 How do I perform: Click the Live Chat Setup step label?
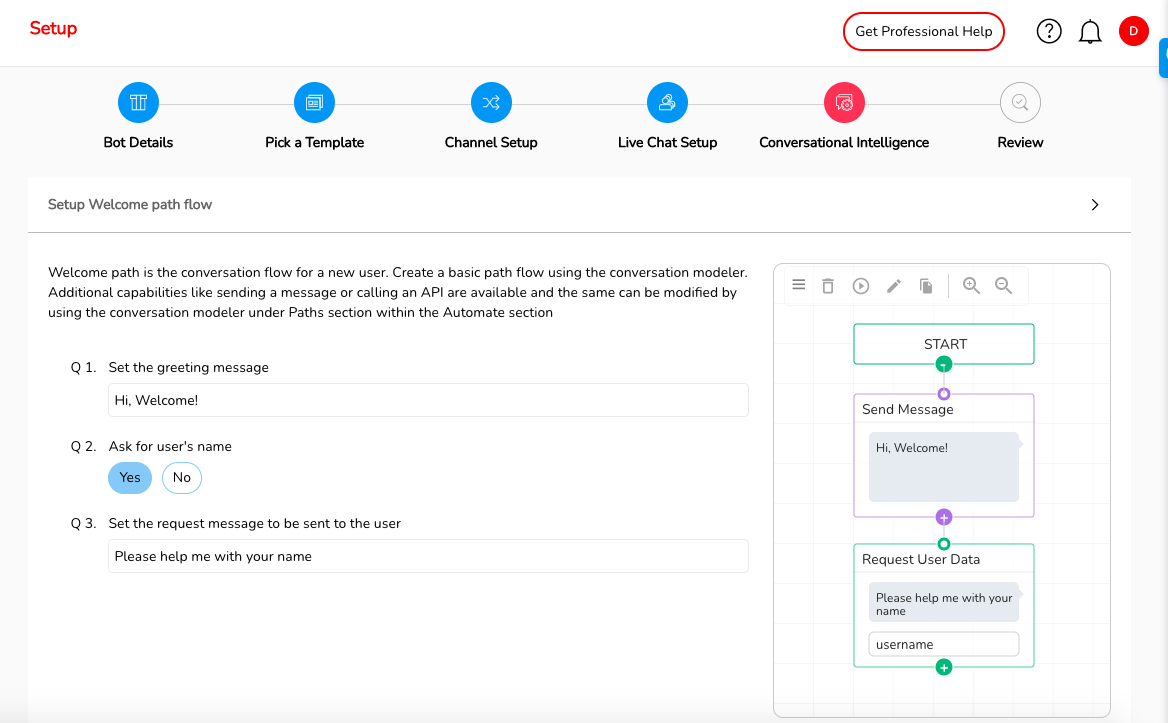[x=667, y=142]
